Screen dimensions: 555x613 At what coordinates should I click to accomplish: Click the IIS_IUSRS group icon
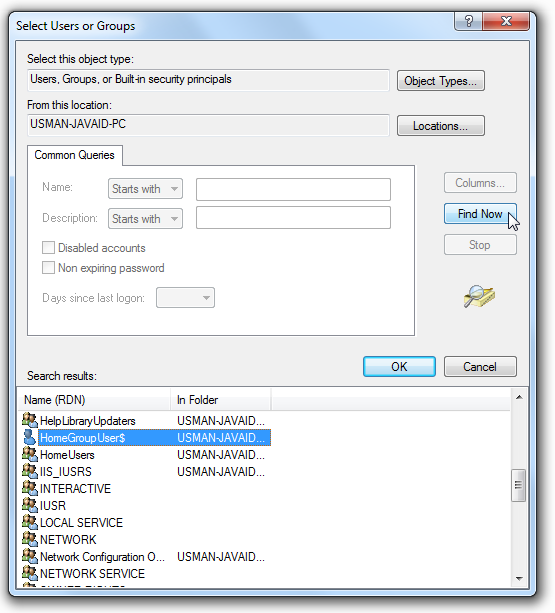coord(29,471)
